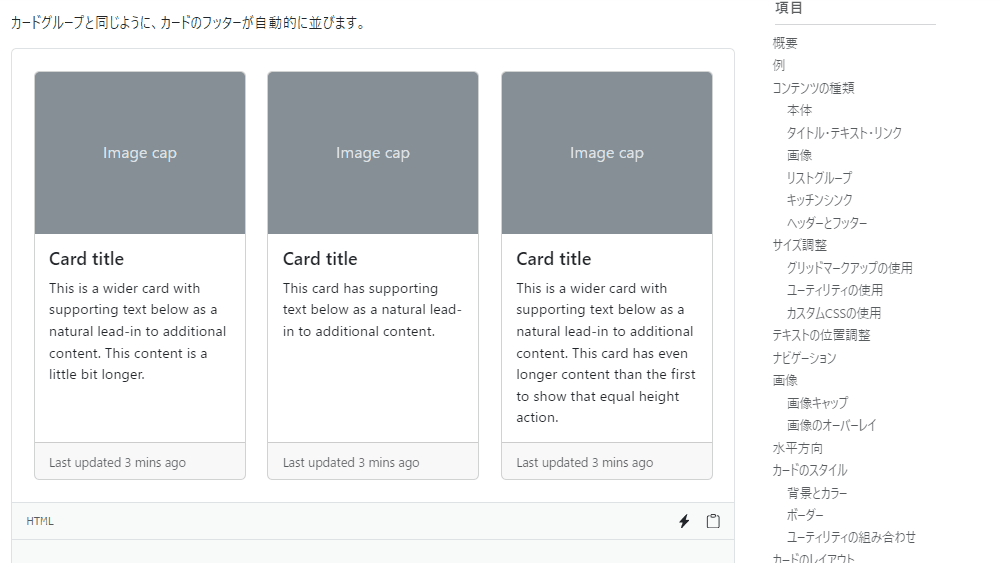Select the 本体 sidebar link

tap(799, 110)
